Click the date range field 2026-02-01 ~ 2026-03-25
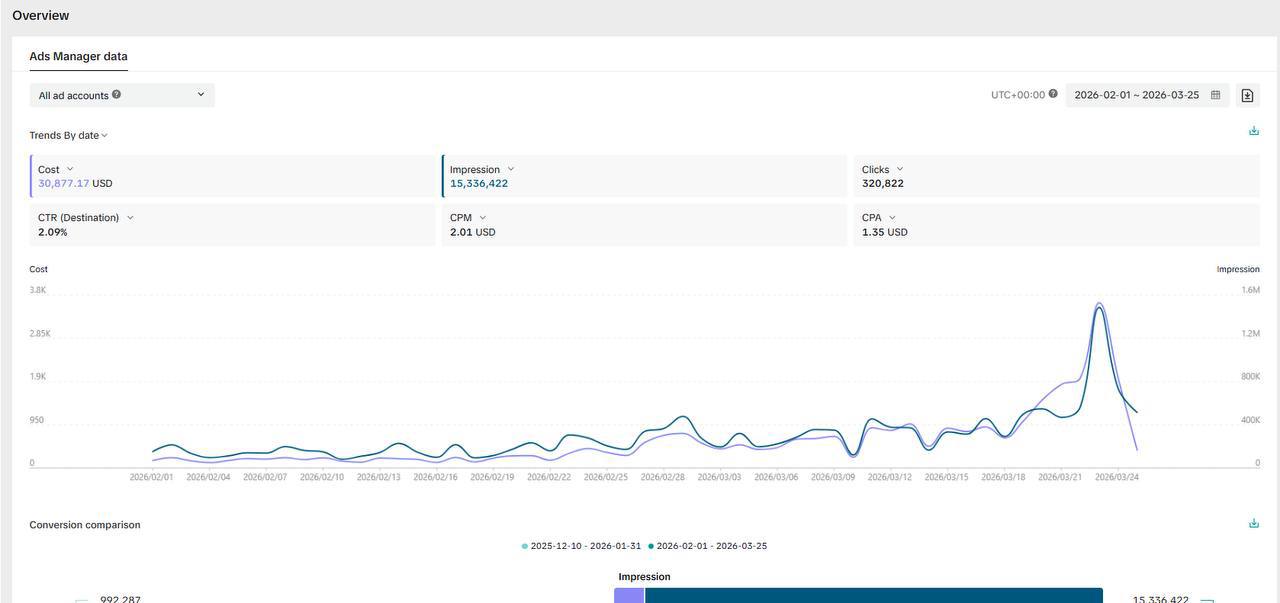This screenshot has width=1280, height=603. click(1136, 95)
